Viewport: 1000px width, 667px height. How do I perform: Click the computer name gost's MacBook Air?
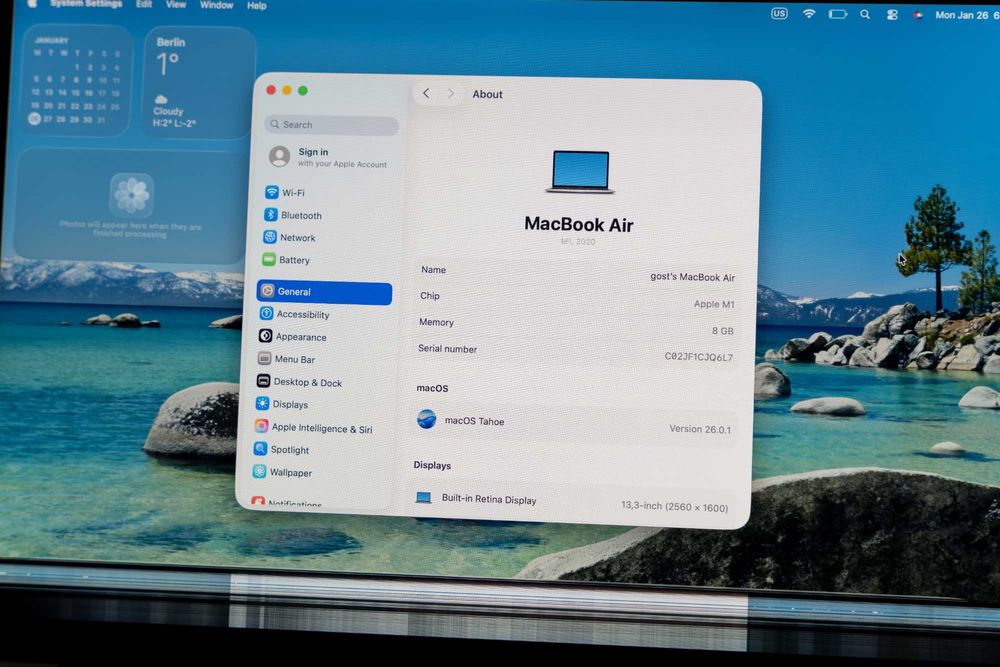pyautogui.click(x=692, y=277)
